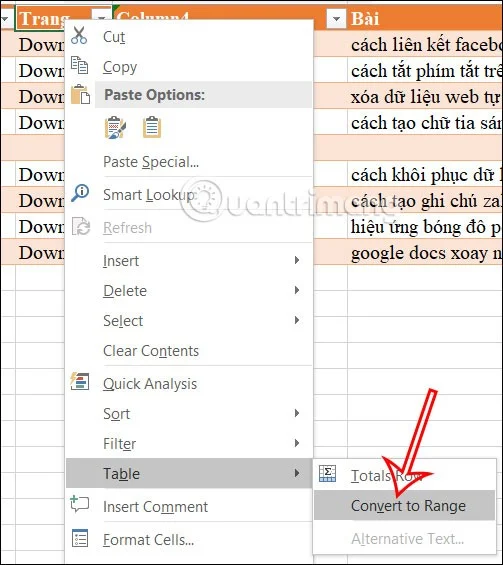The height and width of the screenshot is (565, 503).
Task: Click cell 'cách khôi phục dữ'
Action: click(425, 174)
